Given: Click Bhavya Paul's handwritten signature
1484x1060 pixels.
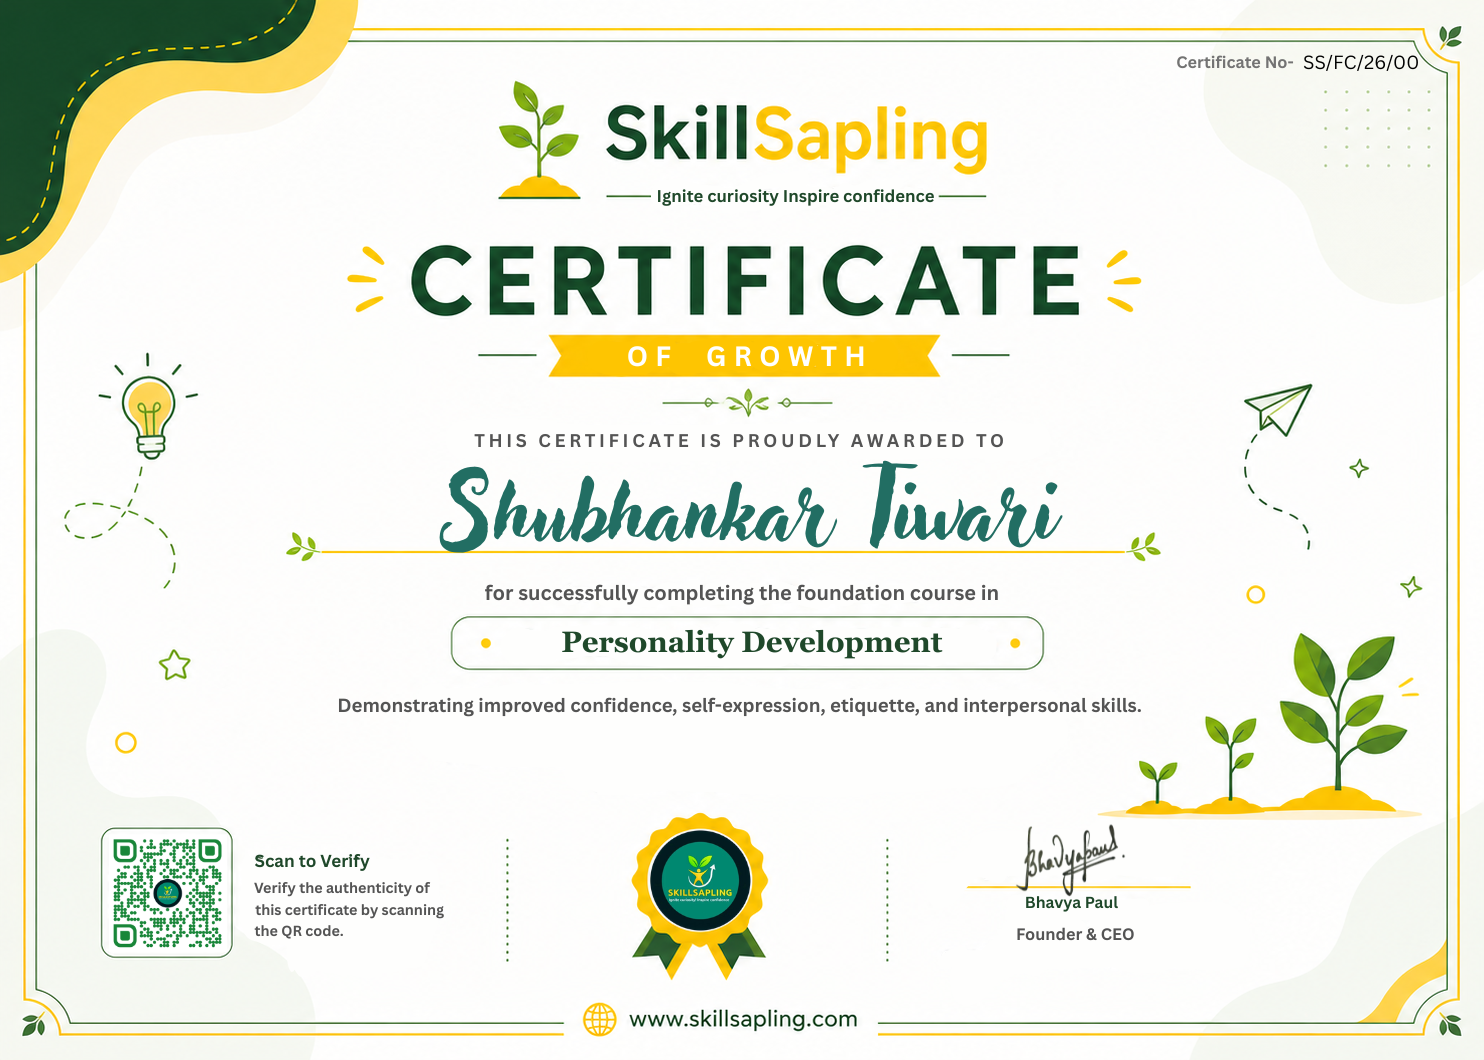Looking at the screenshot, I should coord(1070,858).
